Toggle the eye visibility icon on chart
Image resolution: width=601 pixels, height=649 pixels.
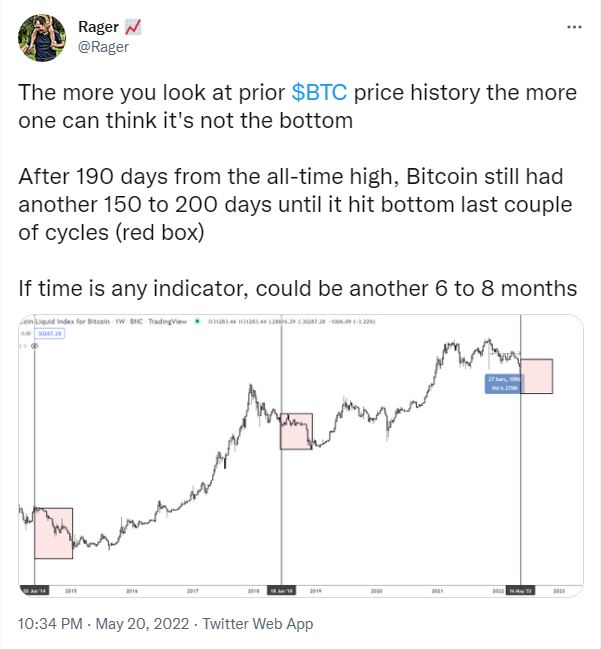point(35,346)
